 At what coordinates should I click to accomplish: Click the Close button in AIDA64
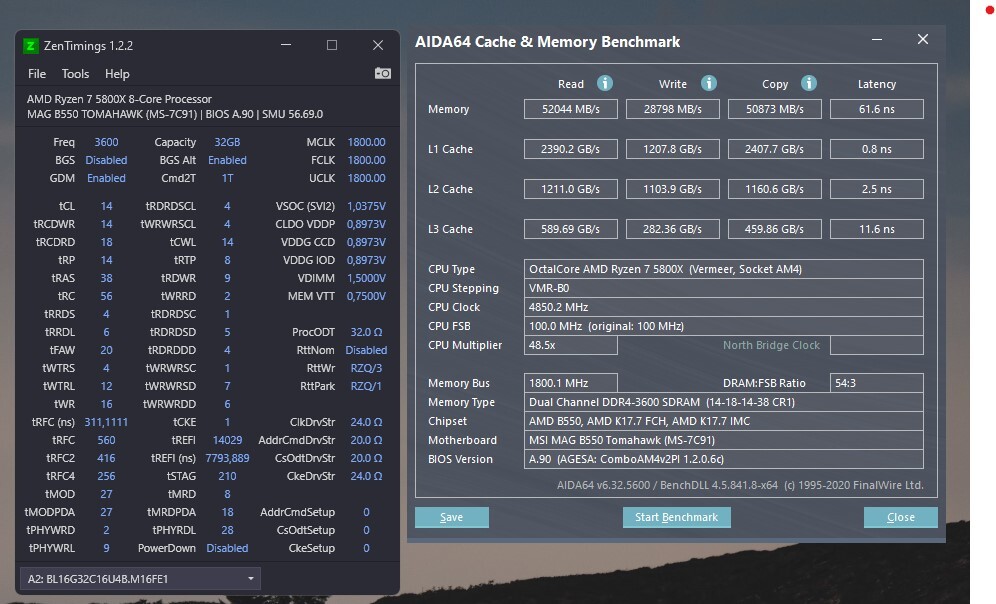point(901,517)
